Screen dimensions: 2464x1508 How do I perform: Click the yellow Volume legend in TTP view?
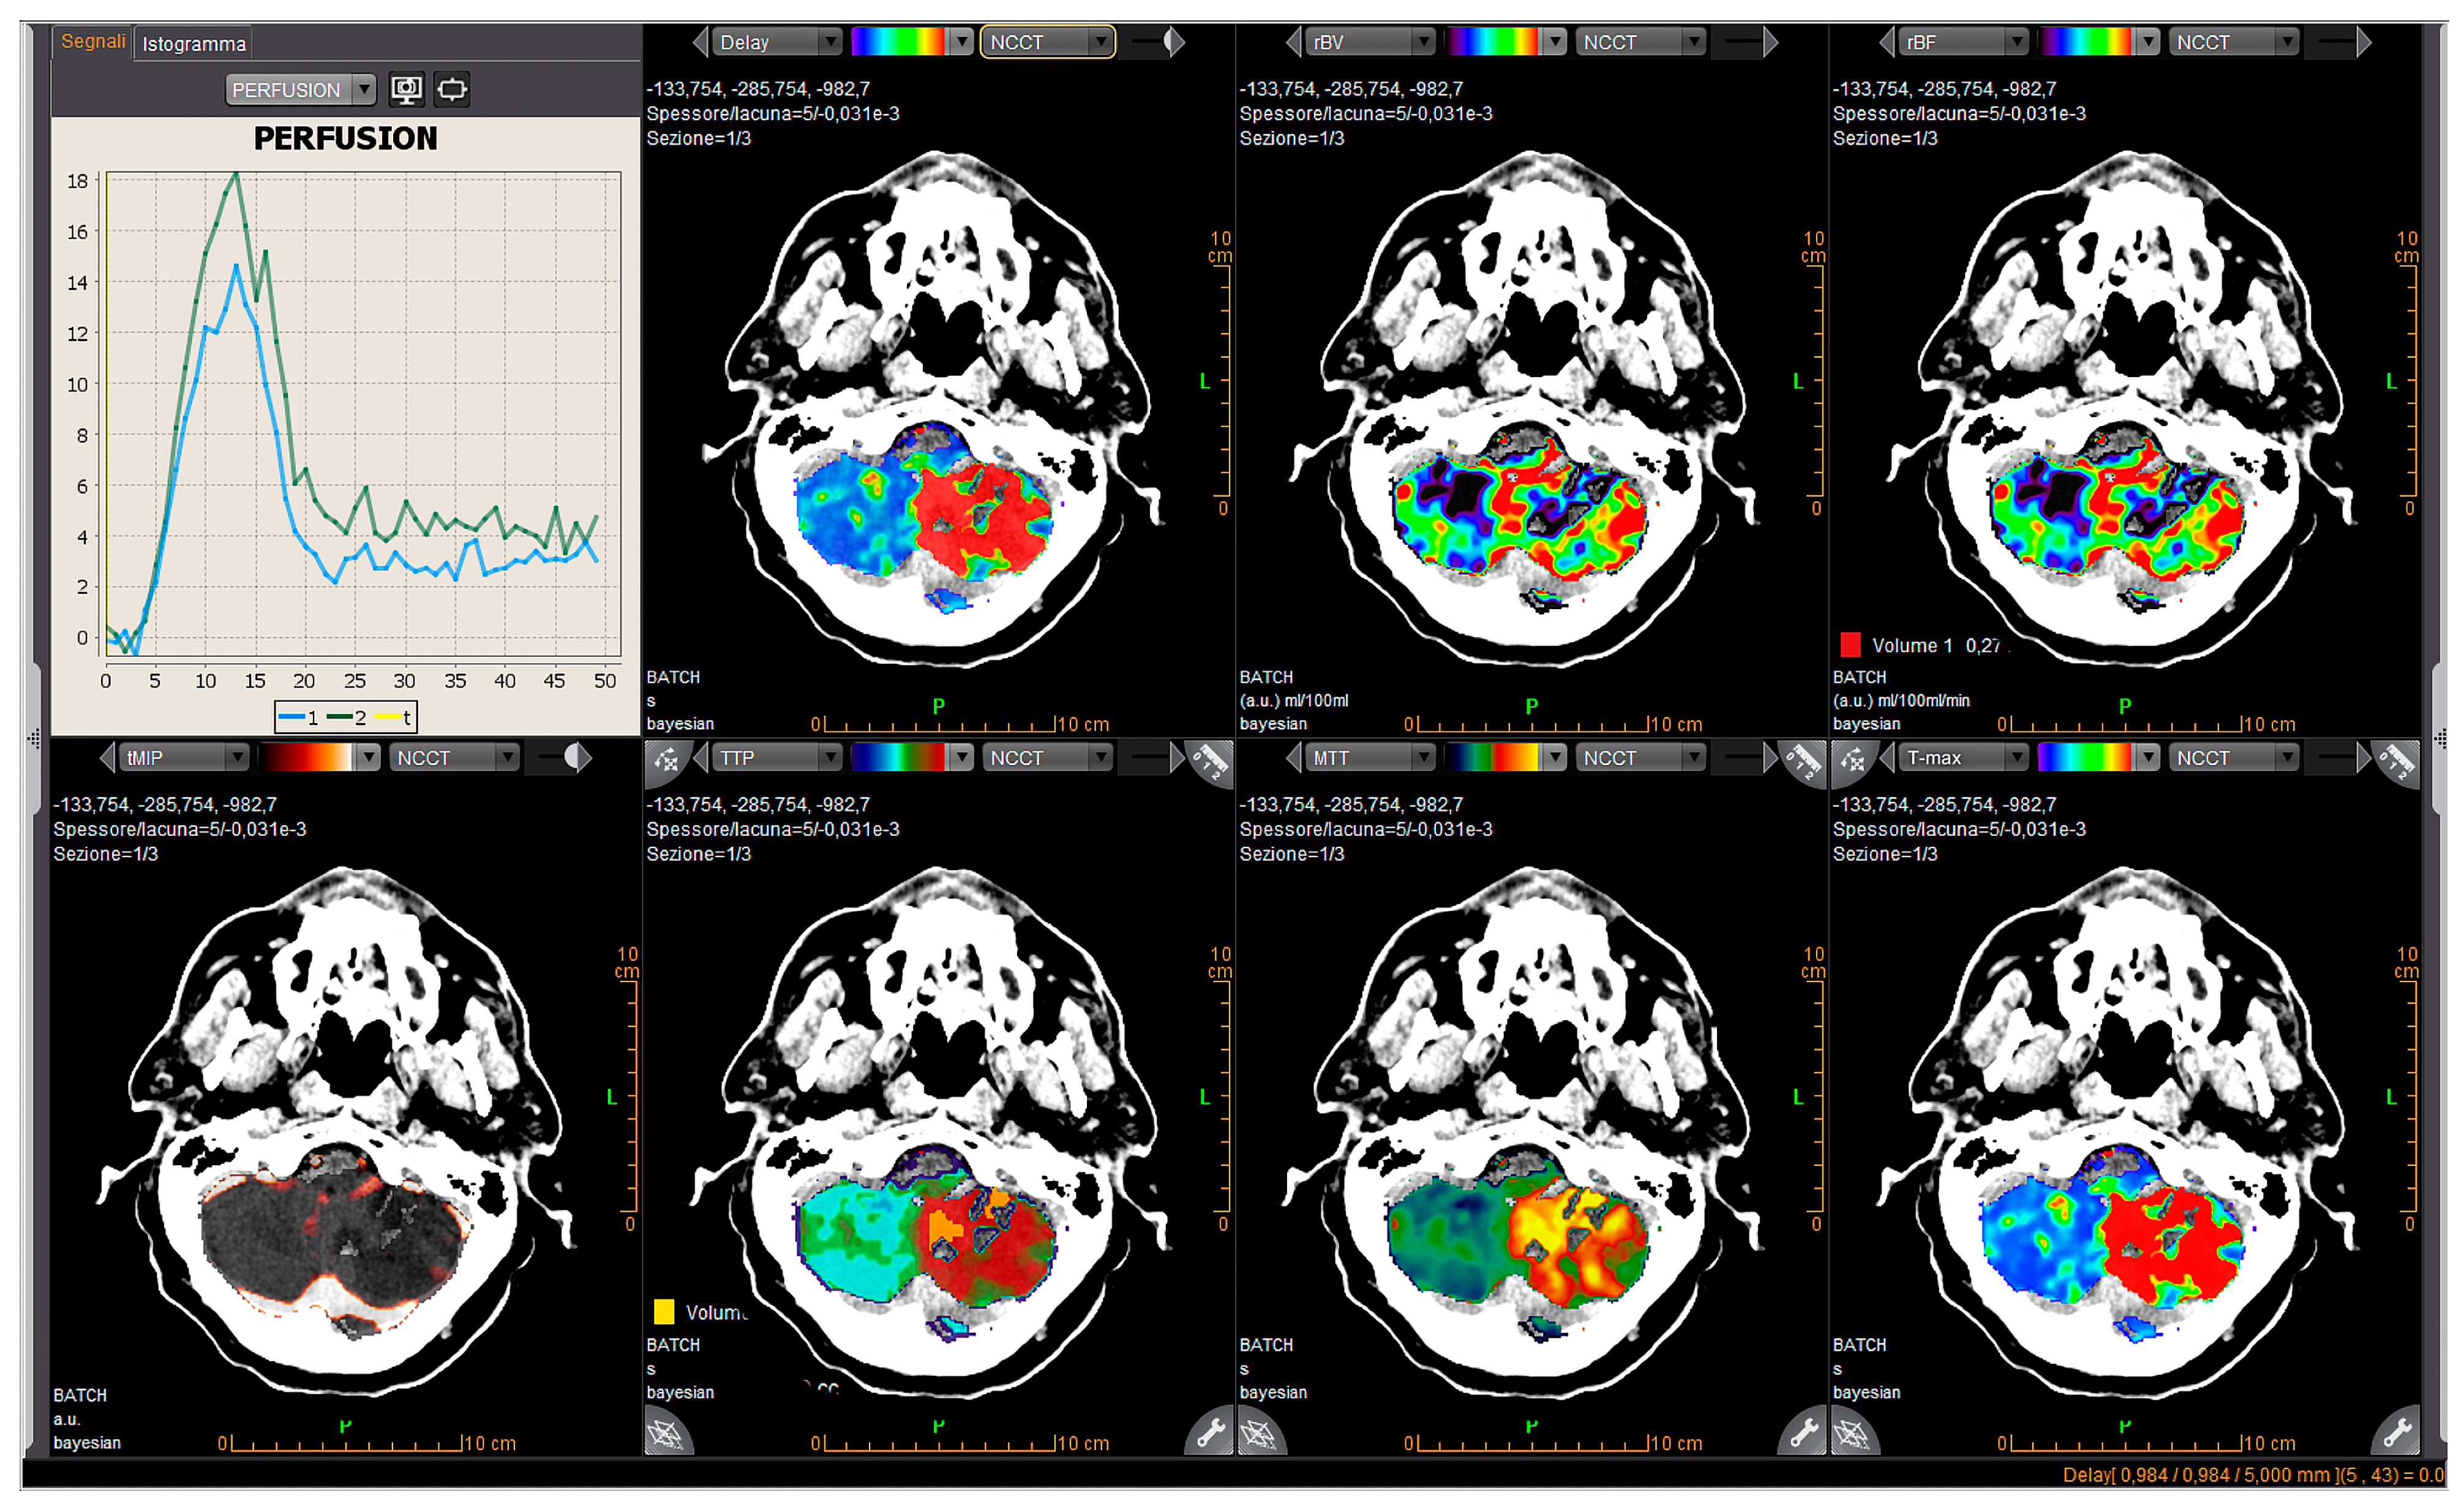tap(700, 1312)
